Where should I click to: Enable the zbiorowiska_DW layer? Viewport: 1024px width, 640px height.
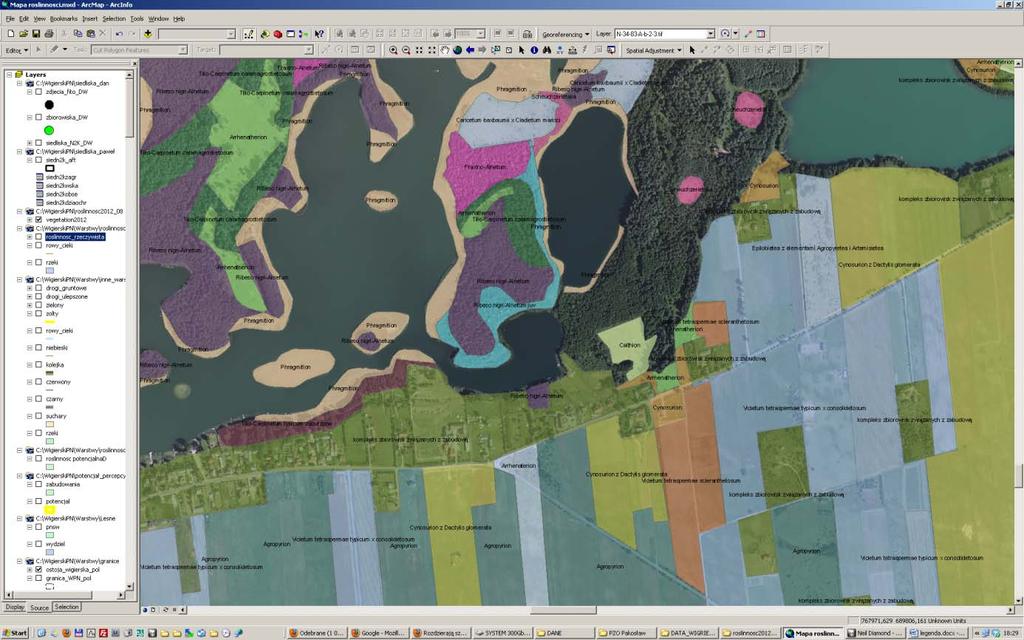coord(39,118)
